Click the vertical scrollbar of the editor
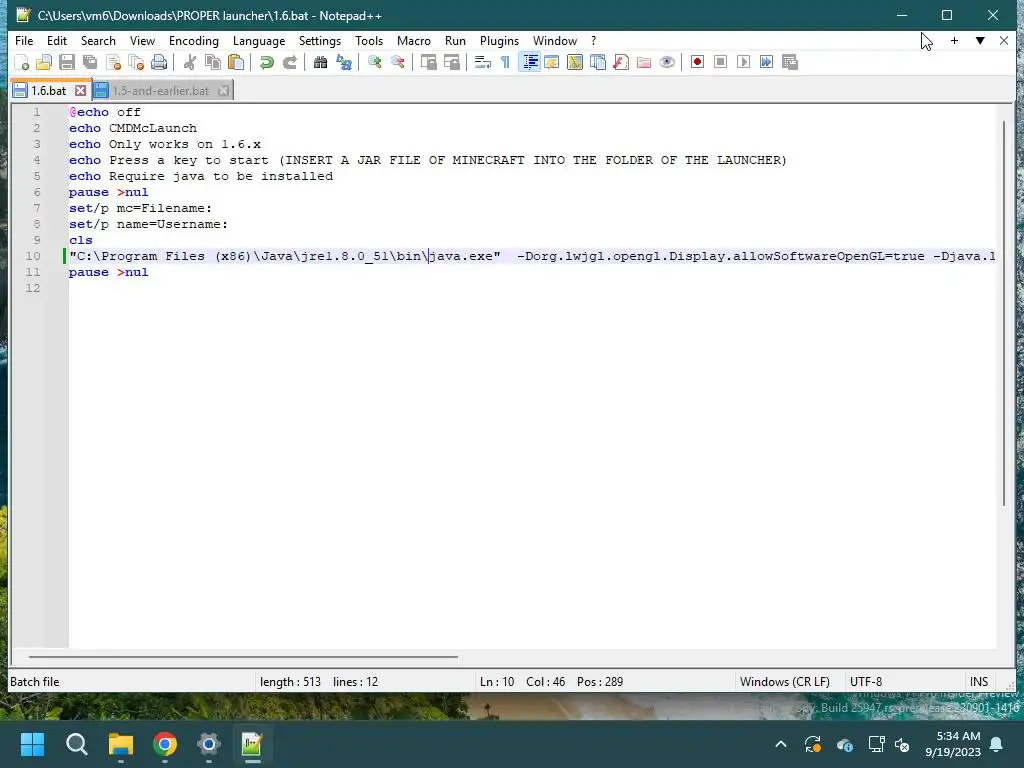 1005,313
